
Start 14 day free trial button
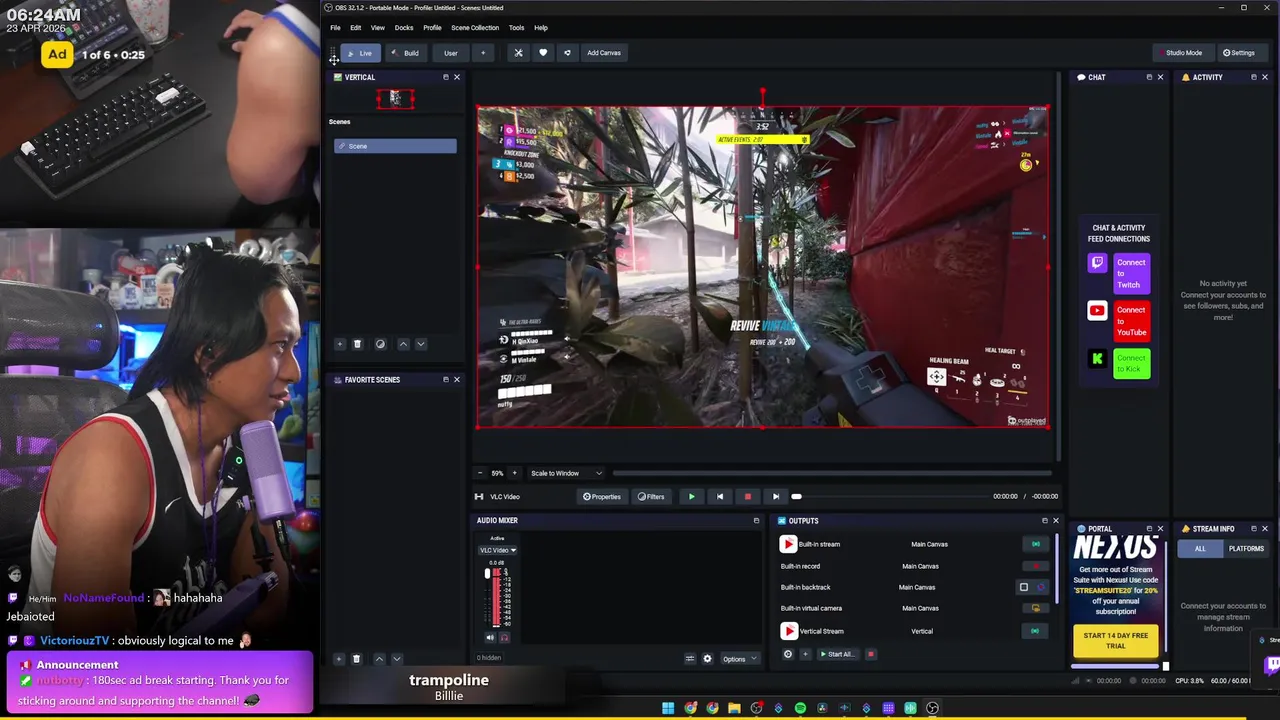1115,641
